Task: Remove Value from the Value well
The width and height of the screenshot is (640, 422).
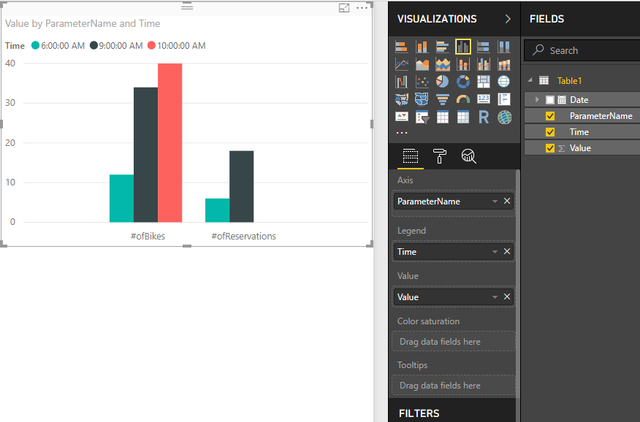Action: click(507, 297)
